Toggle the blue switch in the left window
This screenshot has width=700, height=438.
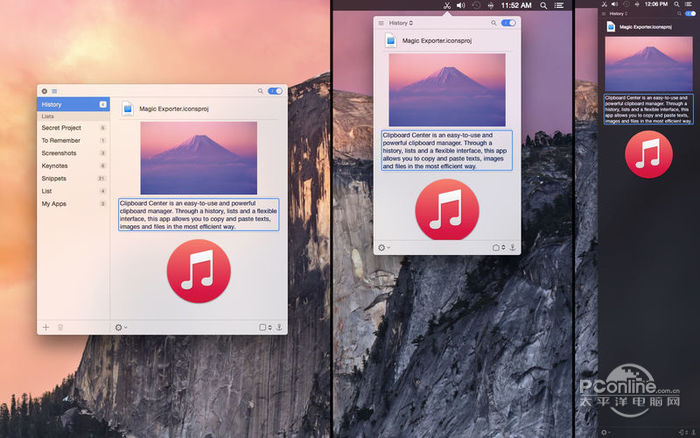(275, 91)
